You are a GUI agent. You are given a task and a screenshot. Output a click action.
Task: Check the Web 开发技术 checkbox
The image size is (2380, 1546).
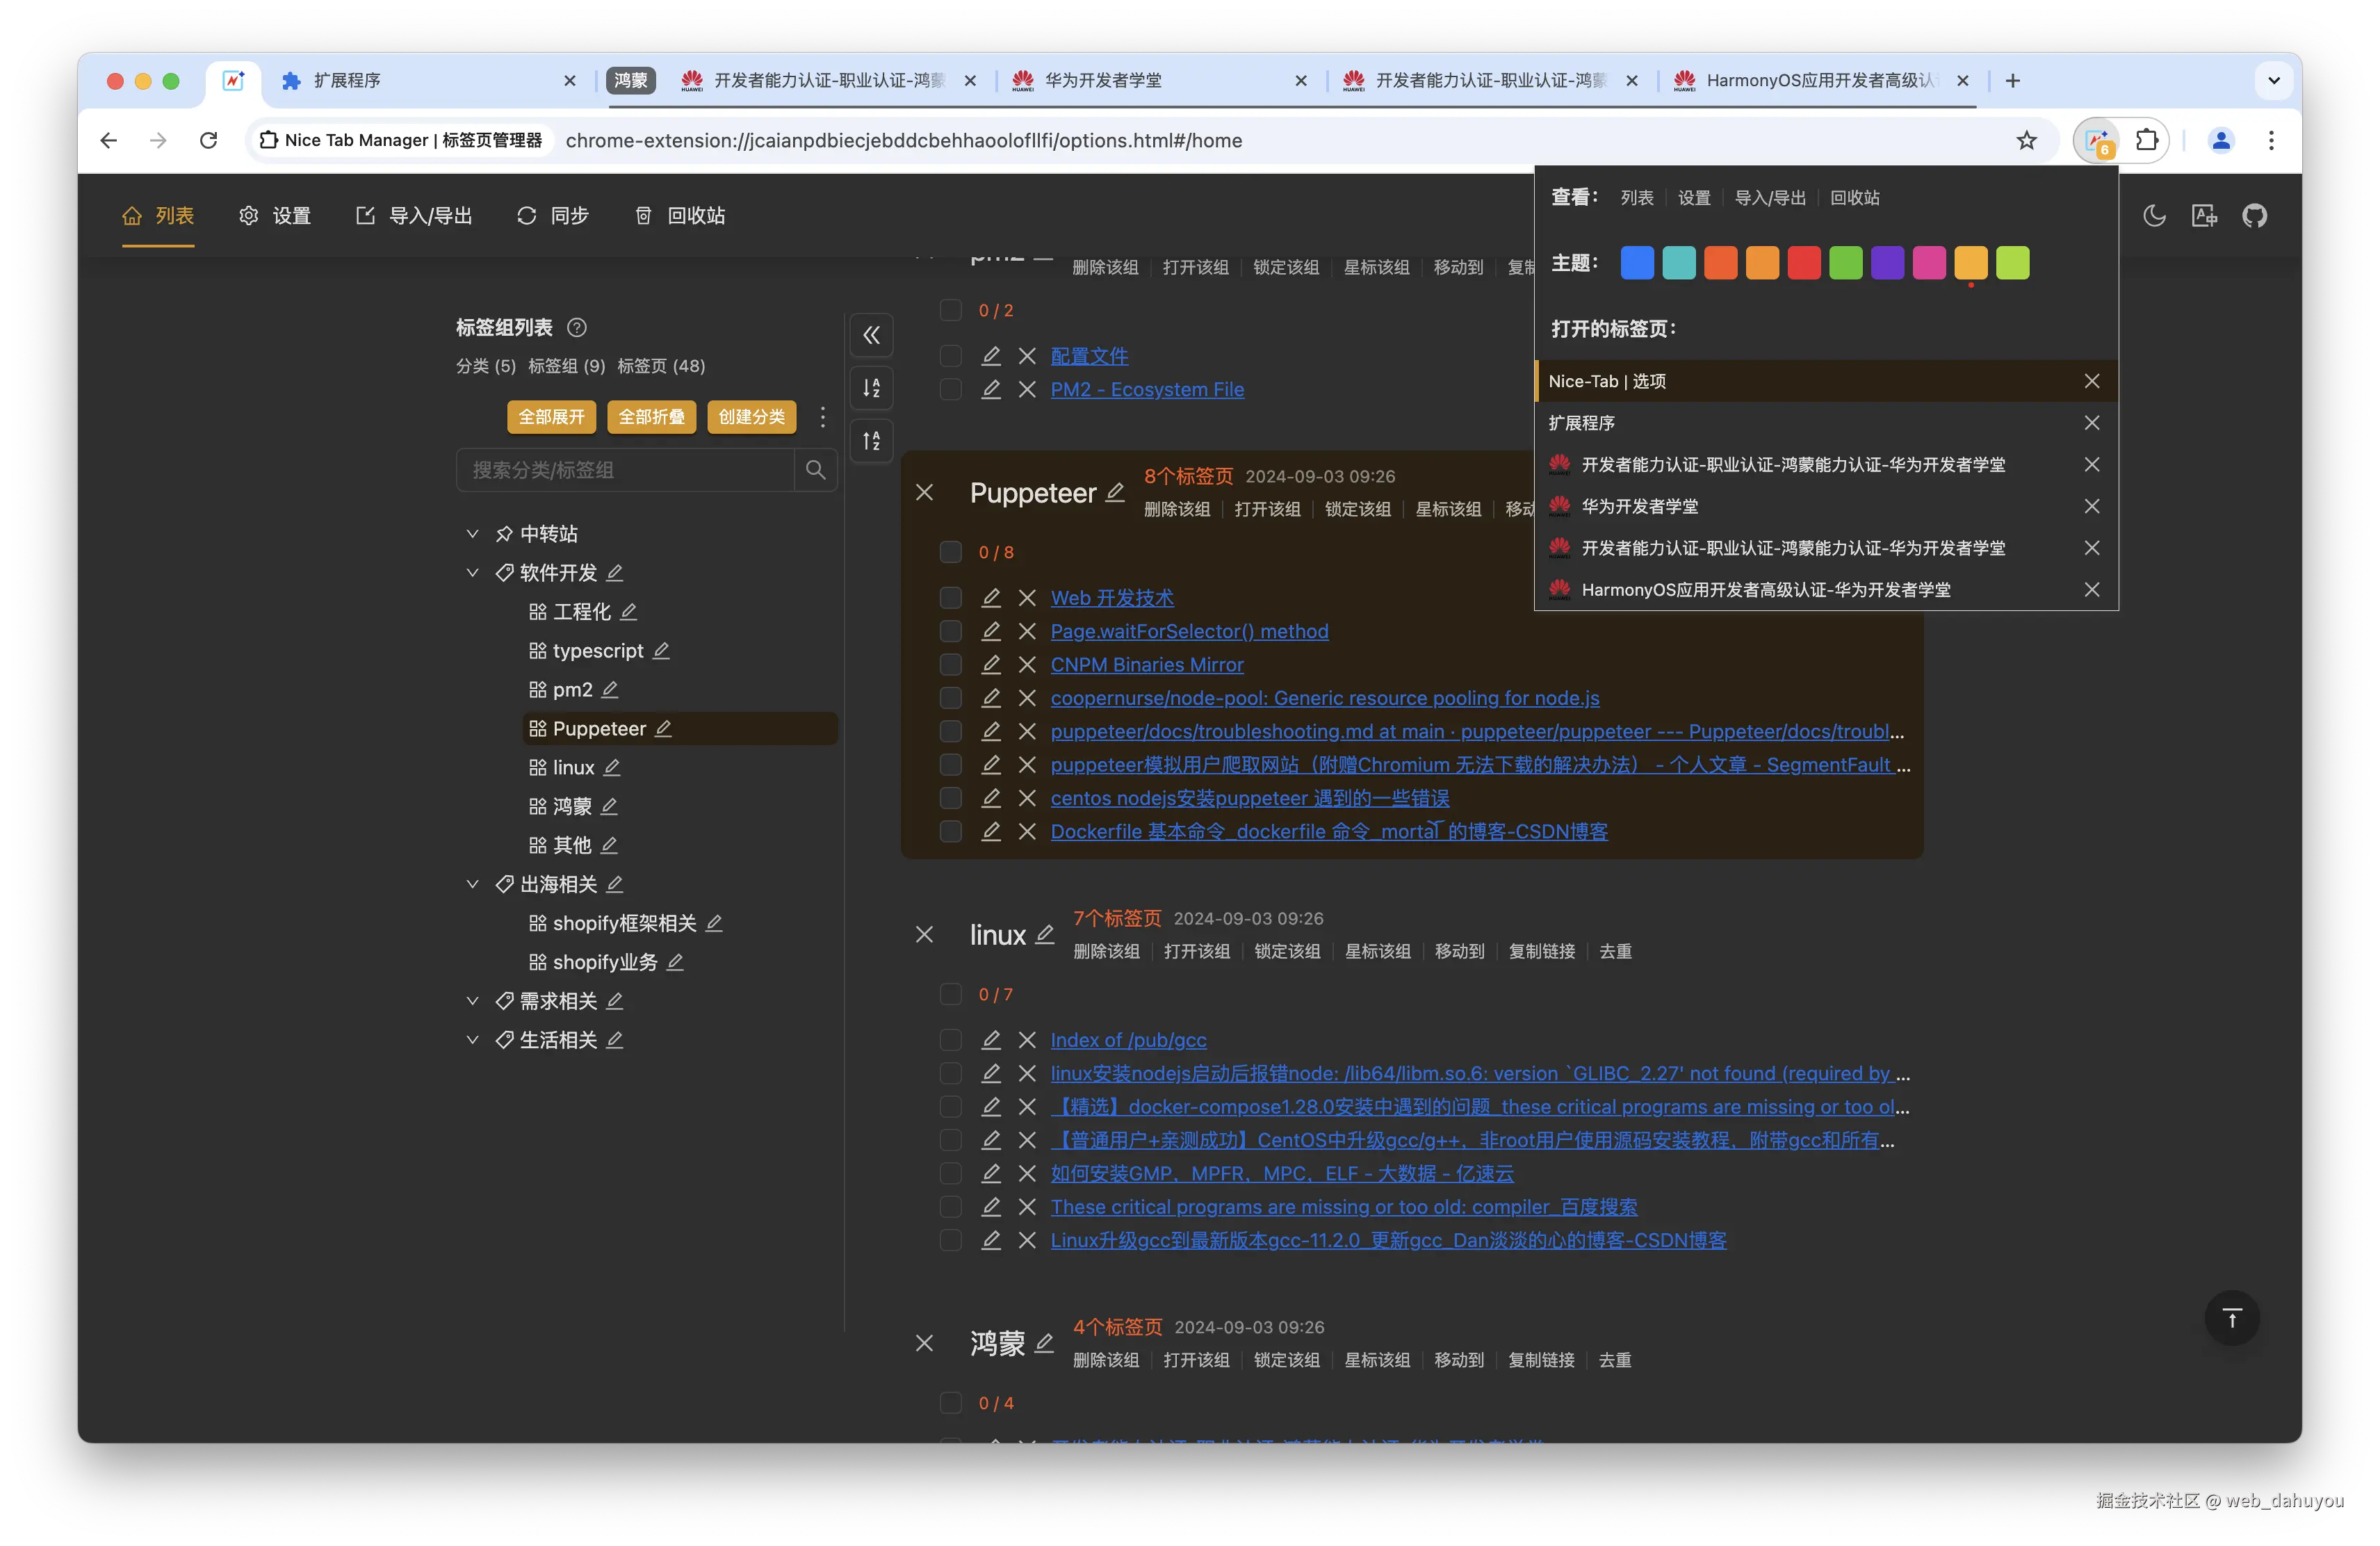coord(950,598)
